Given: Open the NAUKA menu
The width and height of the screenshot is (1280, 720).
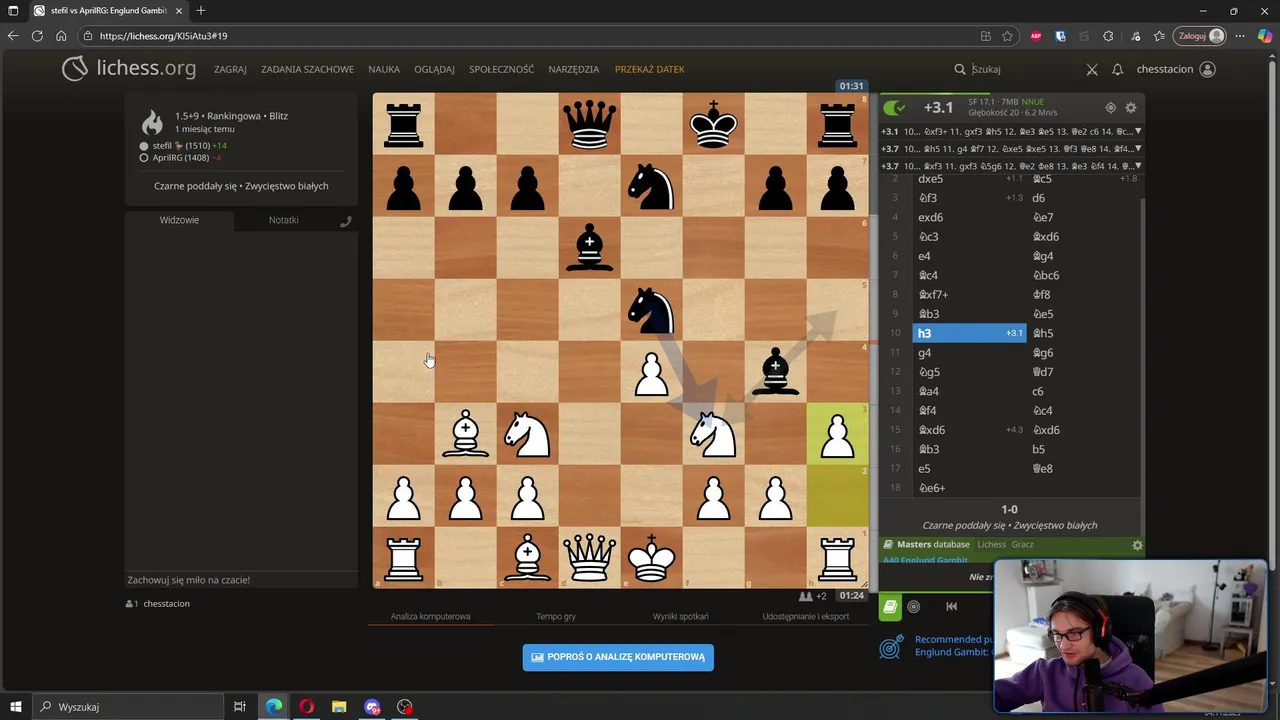Looking at the screenshot, I should tap(384, 69).
